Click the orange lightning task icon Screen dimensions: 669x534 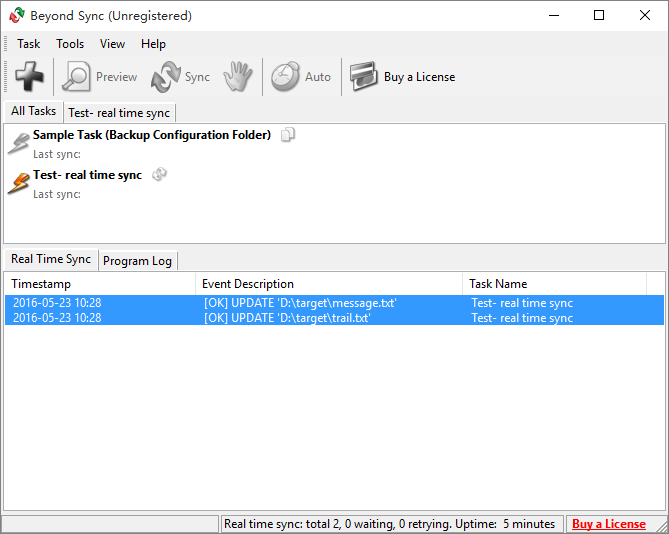(x=19, y=184)
